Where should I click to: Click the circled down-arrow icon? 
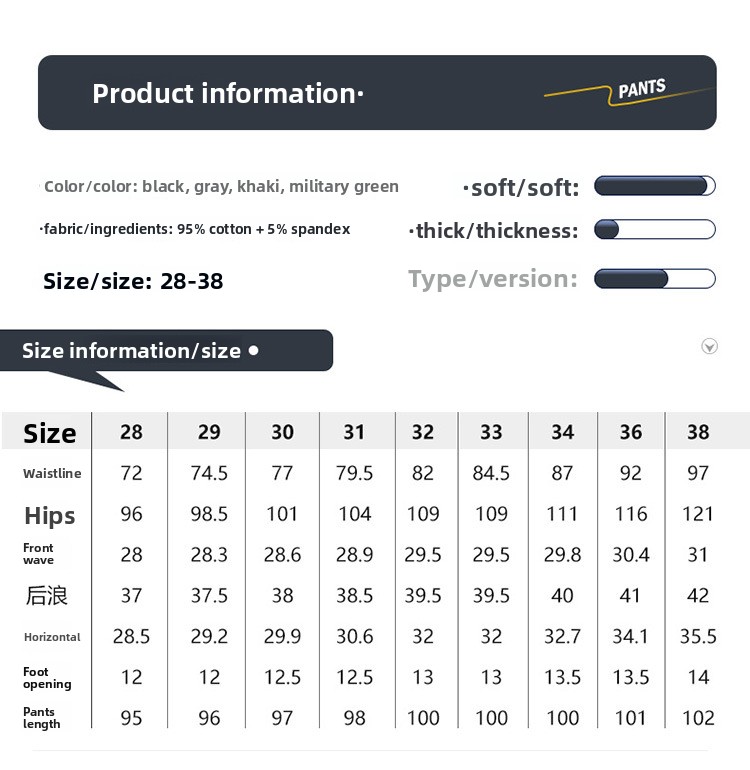709,346
